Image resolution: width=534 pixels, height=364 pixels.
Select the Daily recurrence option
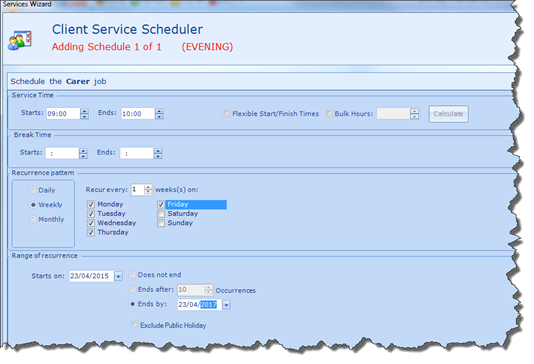coord(33,190)
